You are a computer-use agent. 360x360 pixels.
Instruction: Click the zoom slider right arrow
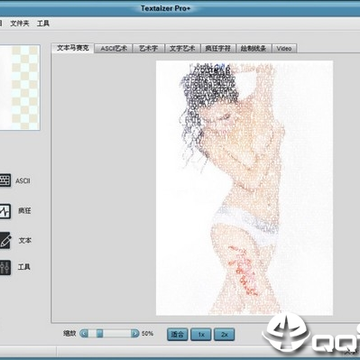coord(135,333)
